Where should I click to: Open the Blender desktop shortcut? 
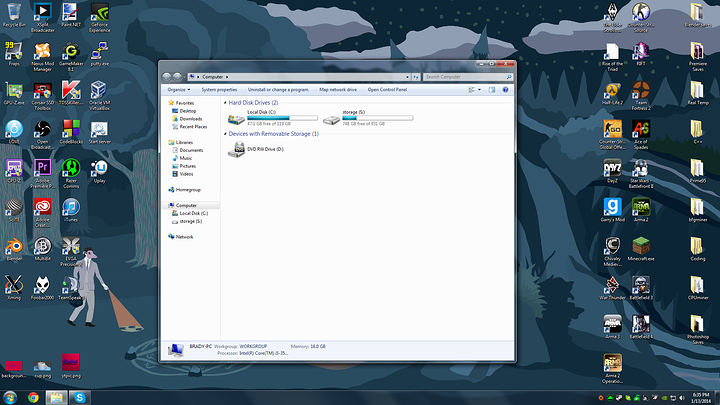[14, 246]
